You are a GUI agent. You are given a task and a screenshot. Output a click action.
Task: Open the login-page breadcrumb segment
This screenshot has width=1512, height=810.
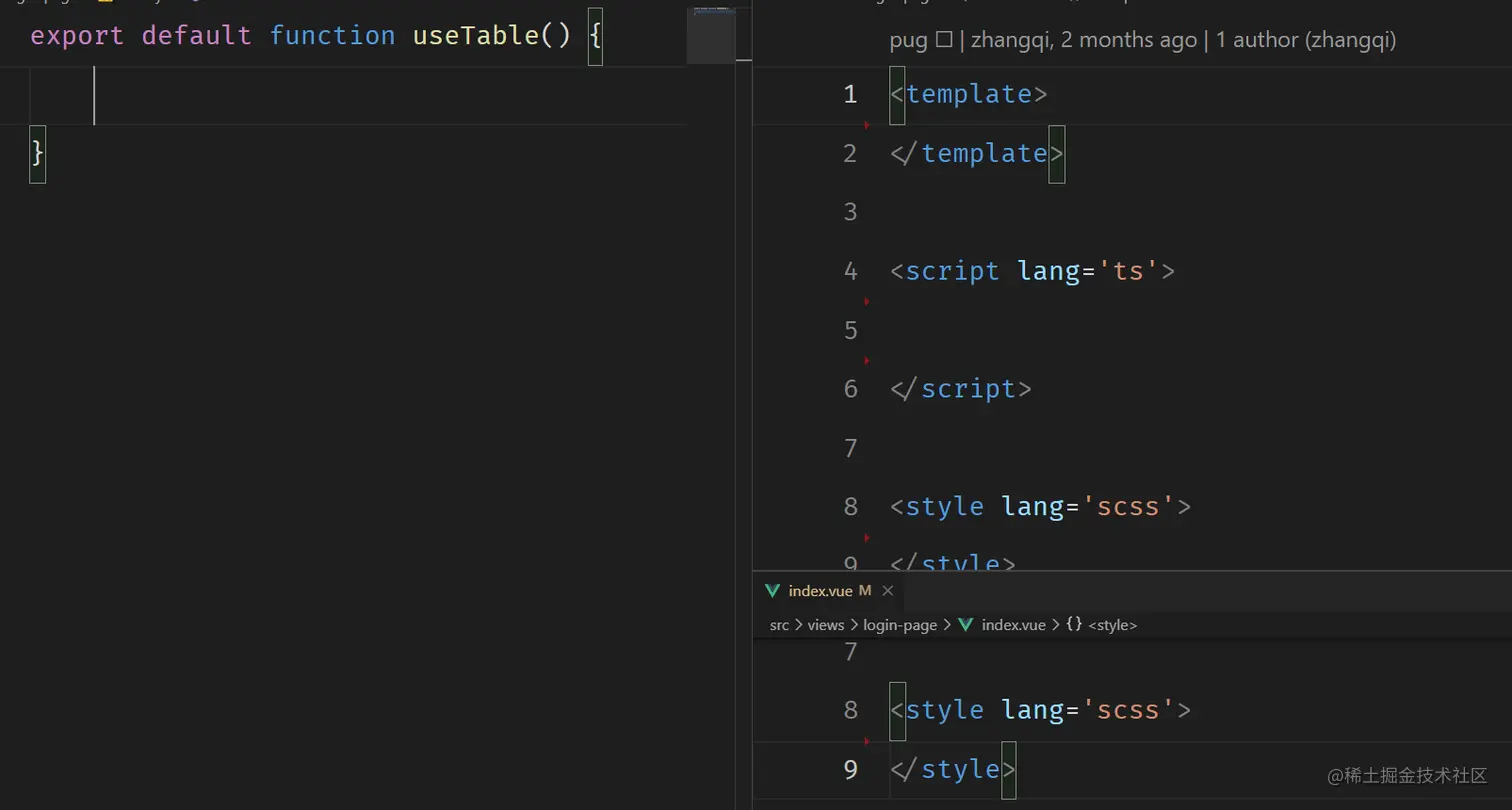click(900, 625)
